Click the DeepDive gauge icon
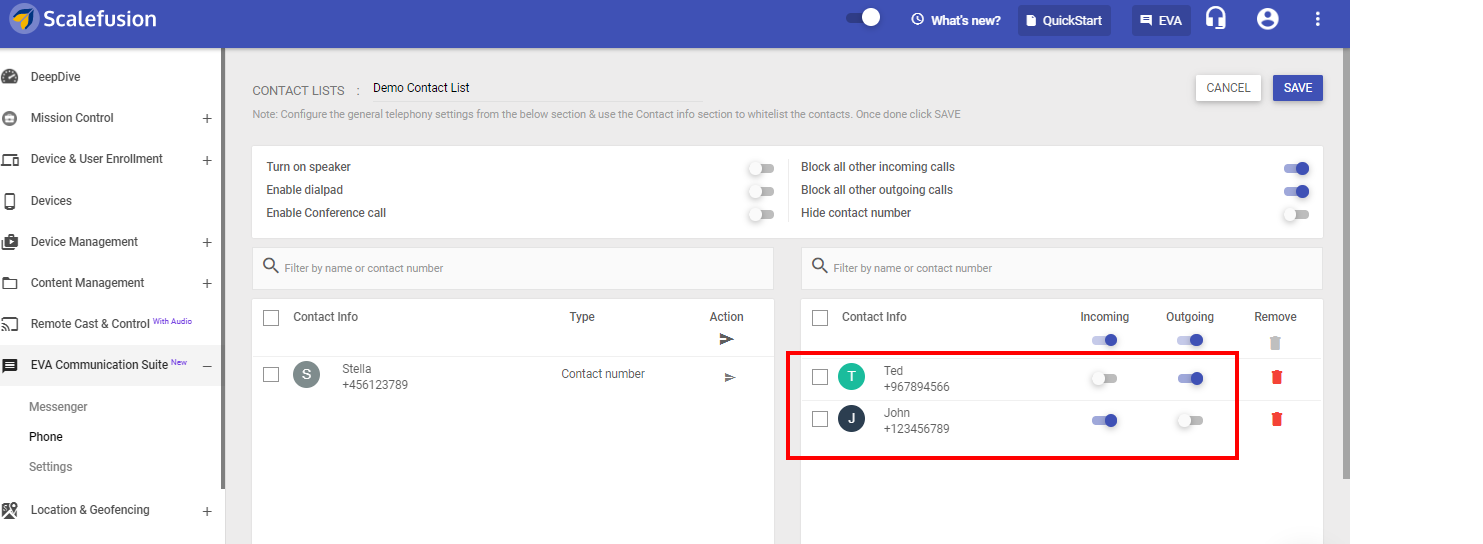 pos(10,77)
